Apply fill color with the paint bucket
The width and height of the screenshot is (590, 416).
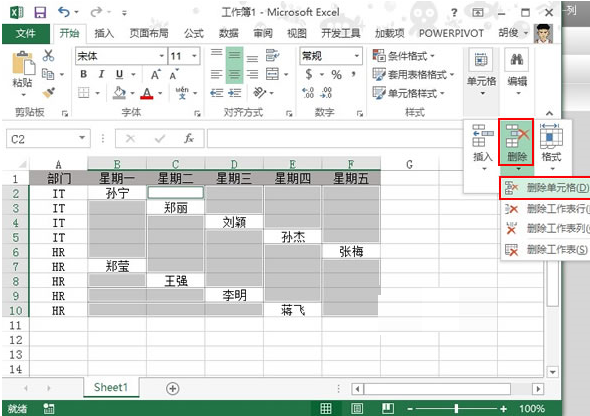(x=119, y=93)
